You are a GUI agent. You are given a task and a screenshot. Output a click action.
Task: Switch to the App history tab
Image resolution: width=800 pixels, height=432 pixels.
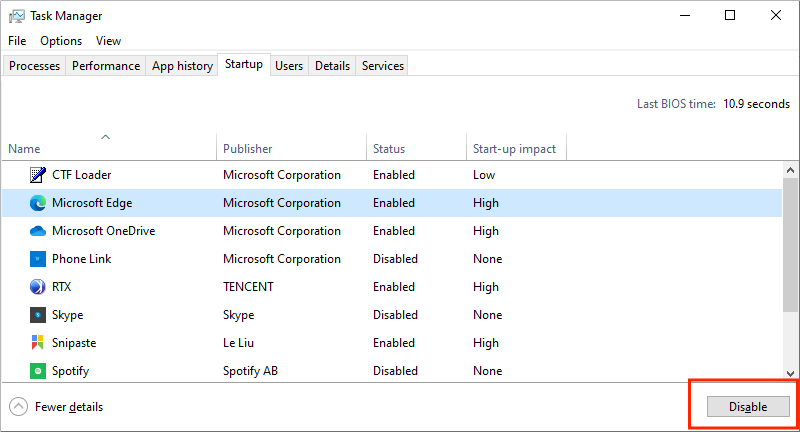183,66
